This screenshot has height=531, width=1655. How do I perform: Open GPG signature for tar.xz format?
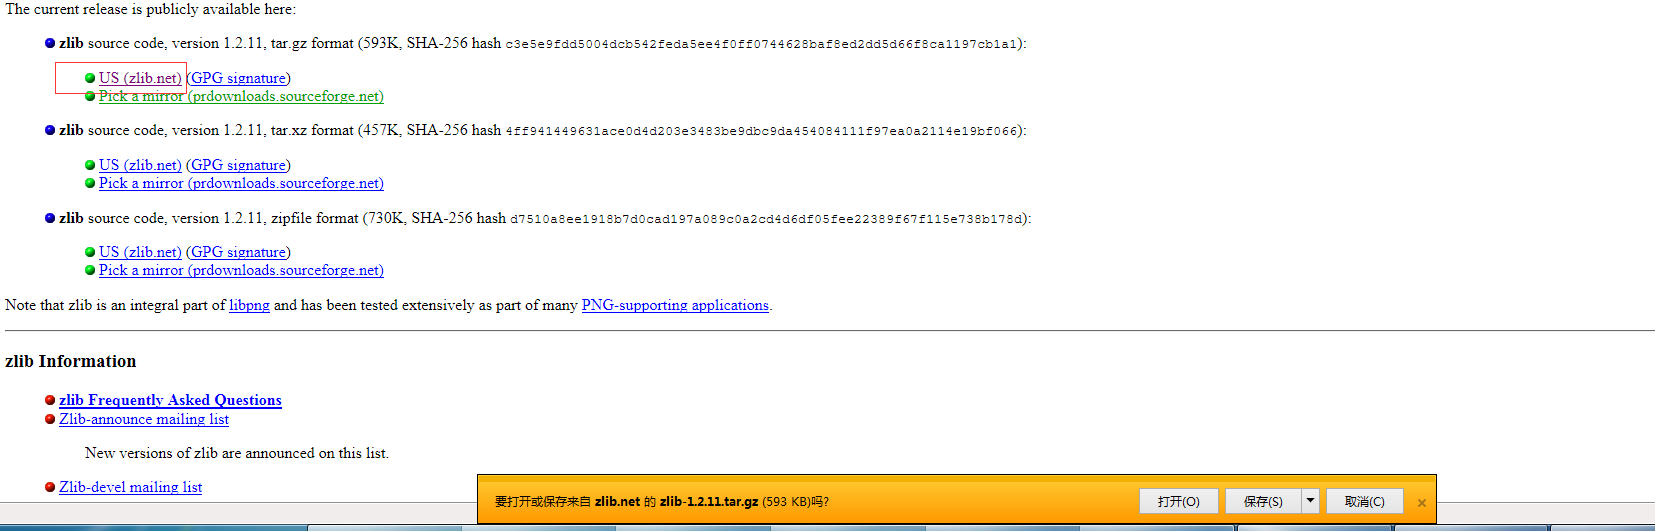(238, 165)
